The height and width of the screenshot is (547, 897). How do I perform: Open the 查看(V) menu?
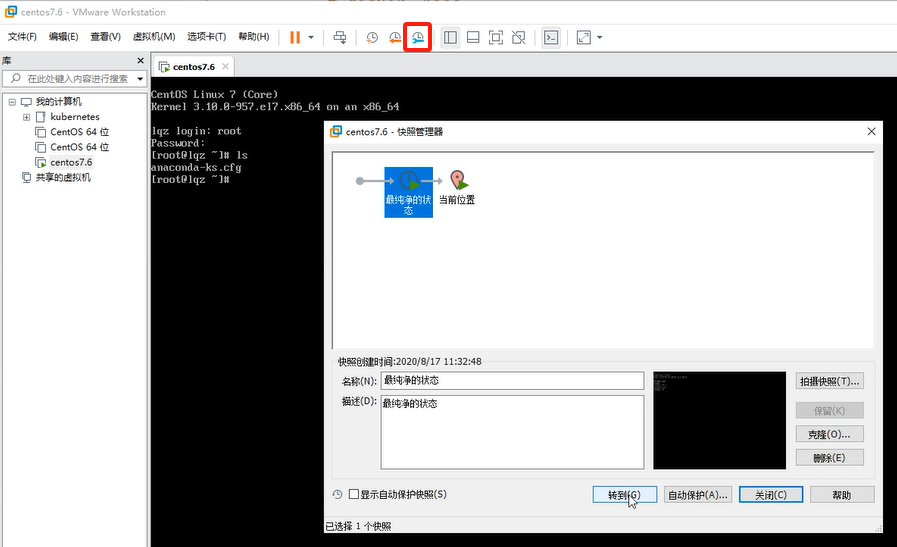pos(105,37)
